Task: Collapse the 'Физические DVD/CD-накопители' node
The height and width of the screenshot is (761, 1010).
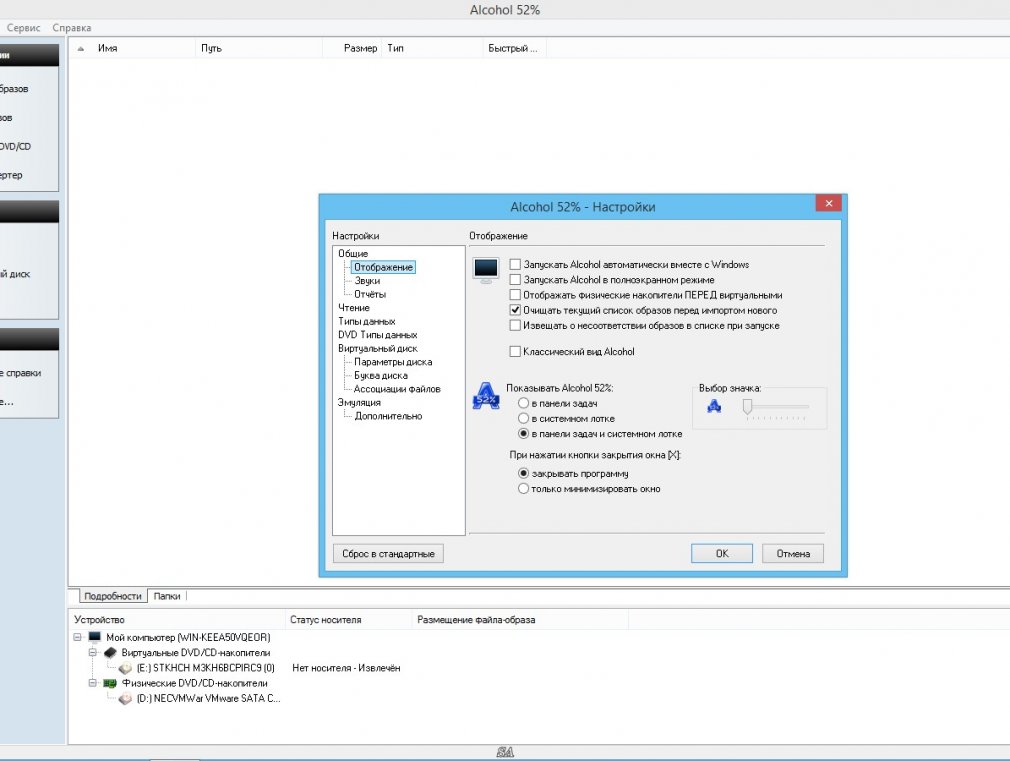Action: [x=93, y=683]
